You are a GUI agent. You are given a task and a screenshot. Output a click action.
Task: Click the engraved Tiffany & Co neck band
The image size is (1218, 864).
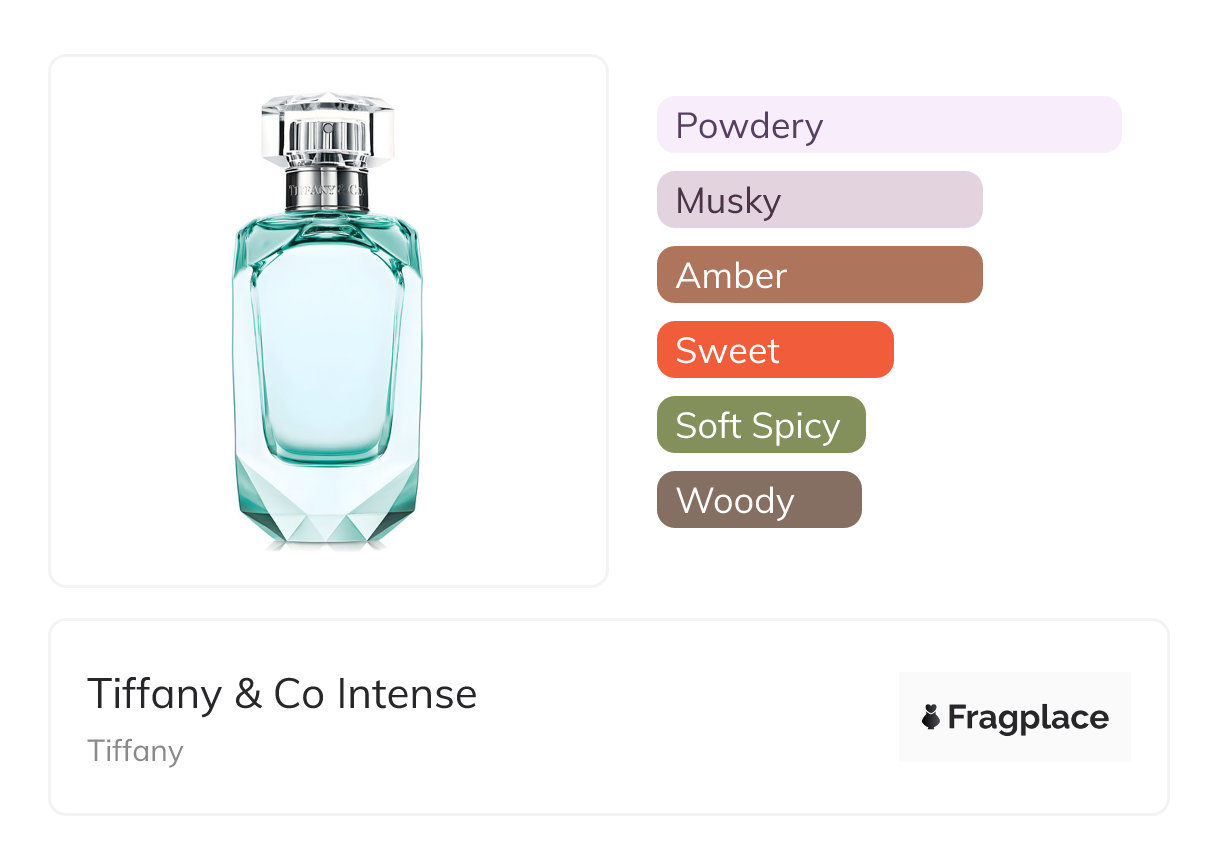click(x=327, y=188)
